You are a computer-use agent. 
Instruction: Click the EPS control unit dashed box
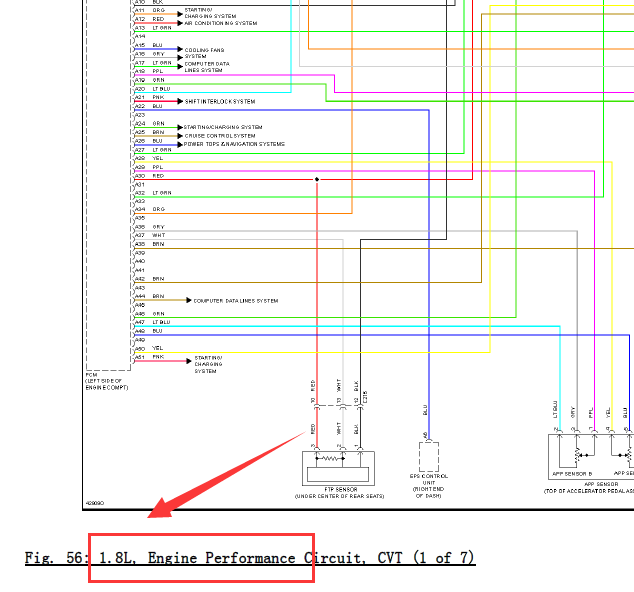coord(429,457)
